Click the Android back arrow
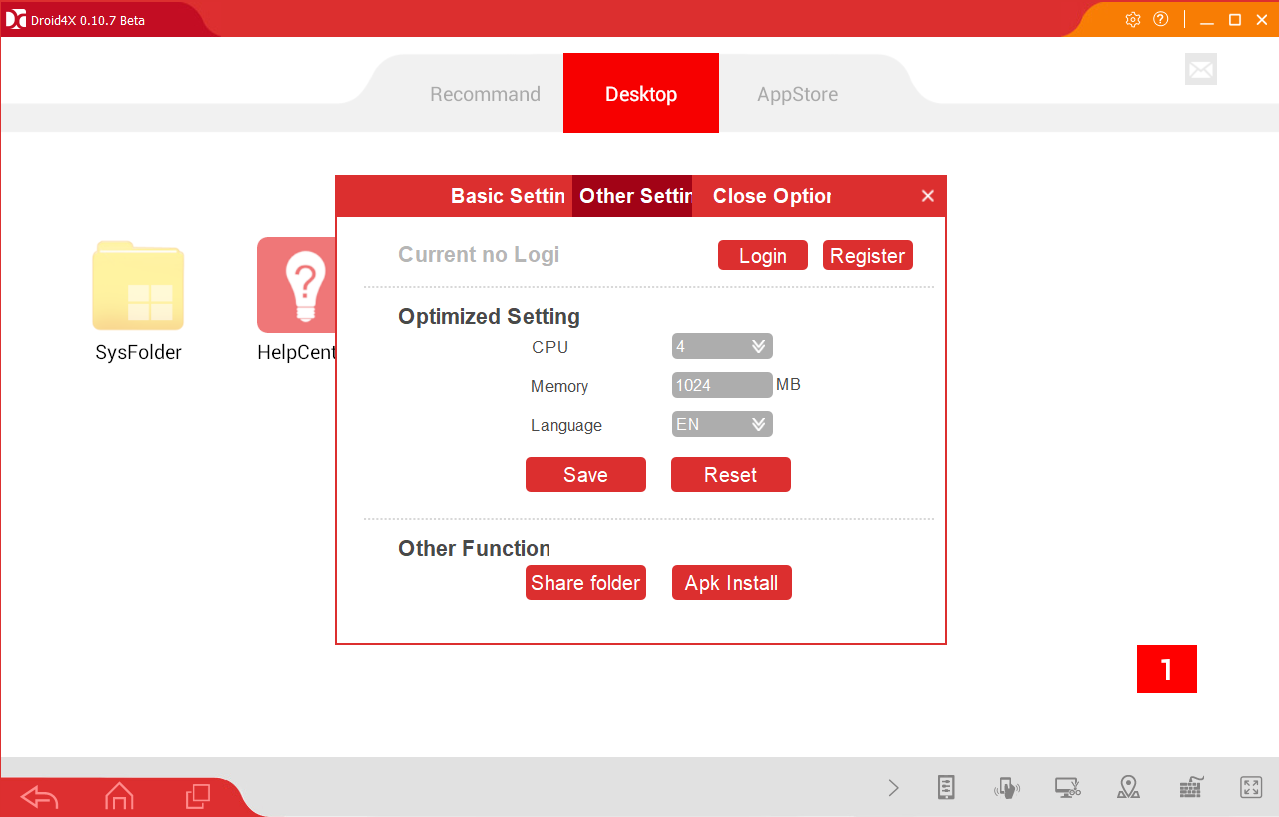This screenshot has width=1279, height=817. [x=40, y=797]
